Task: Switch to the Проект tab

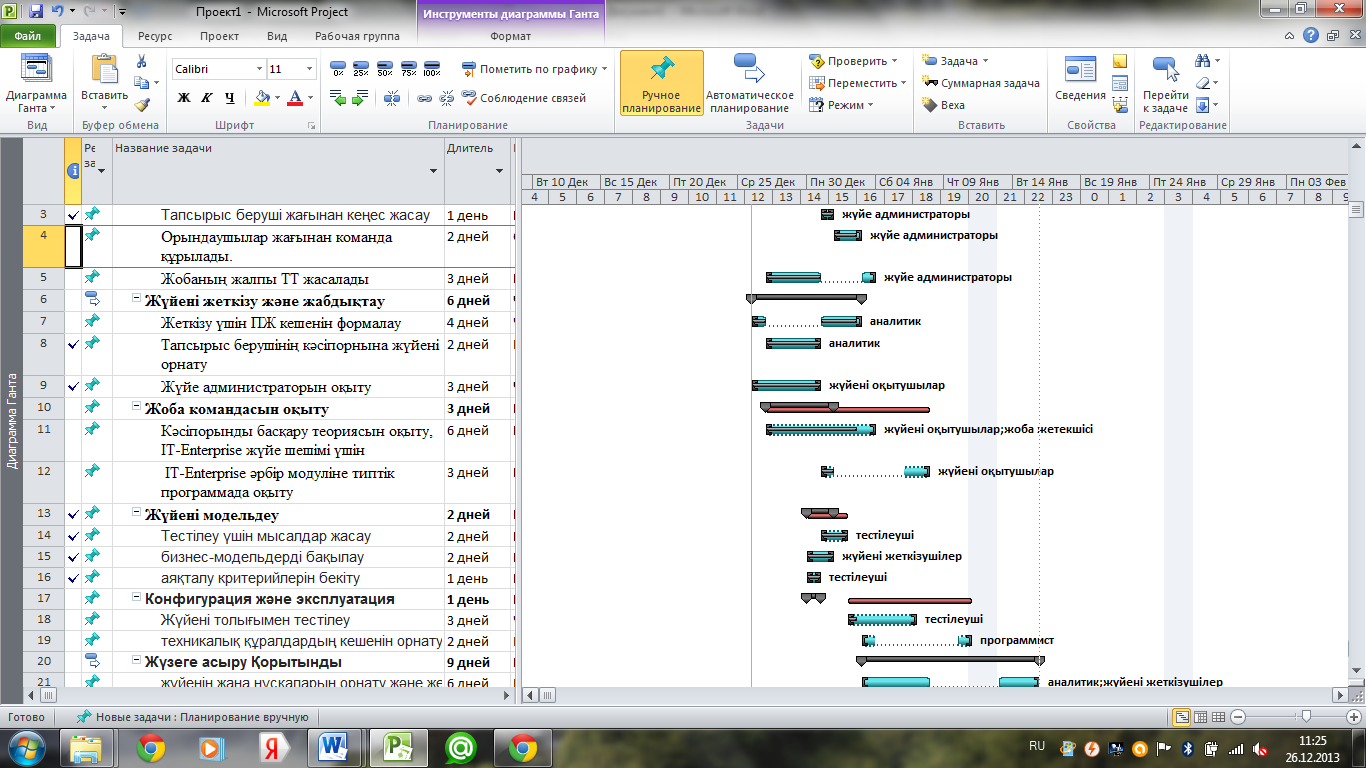Action: click(219, 36)
